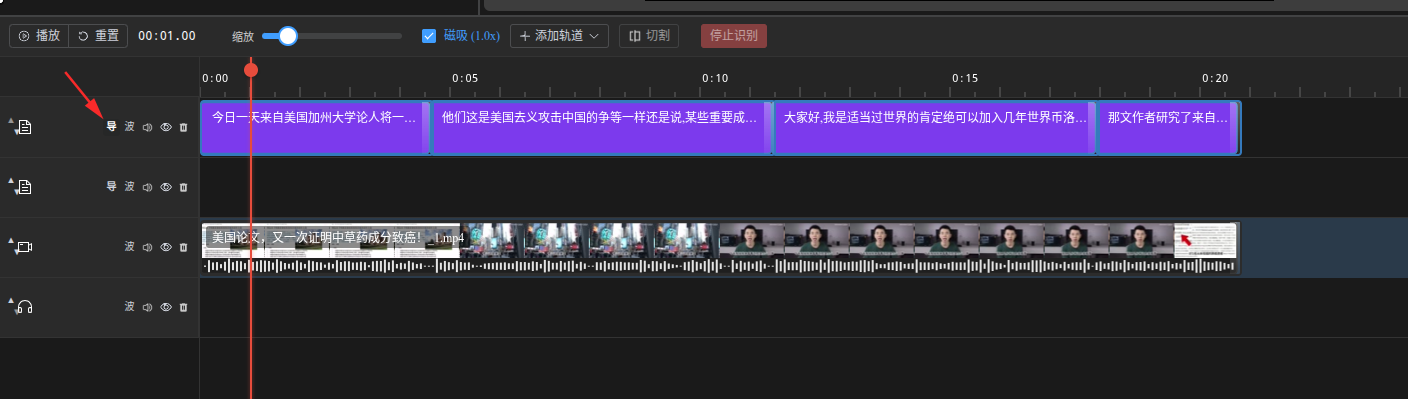Click the 0:10 mark on timeline ruler
Viewport: 1408px width, 399px height.
pyautogui.click(x=715, y=77)
